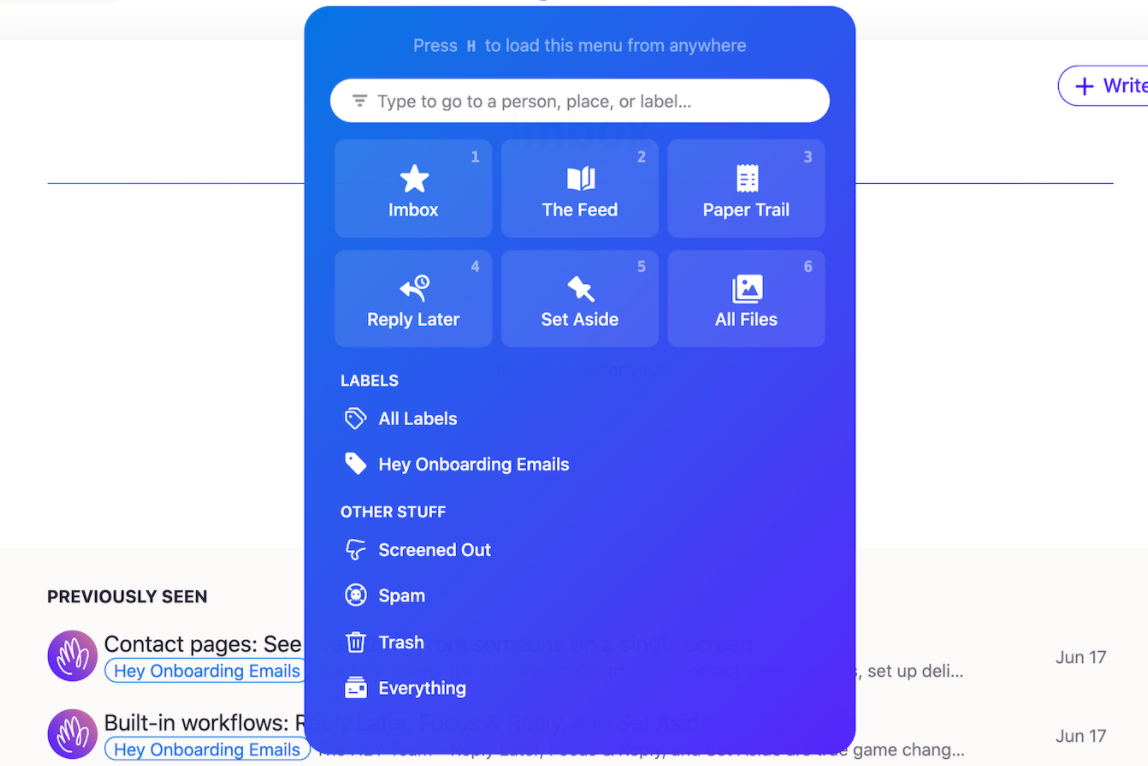Click the Write button
1148x766 pixels.
[1104, 86]
